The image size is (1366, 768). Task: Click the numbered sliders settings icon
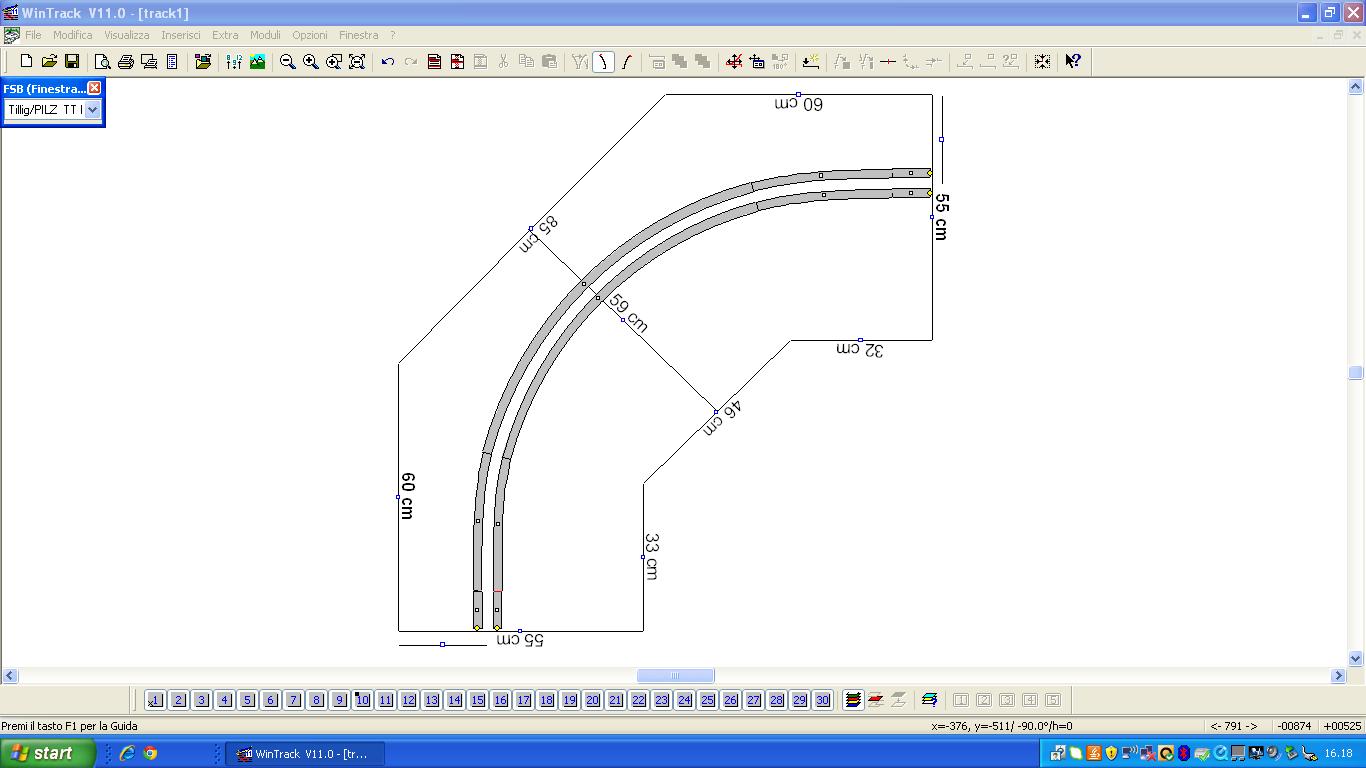click(234, 61)
